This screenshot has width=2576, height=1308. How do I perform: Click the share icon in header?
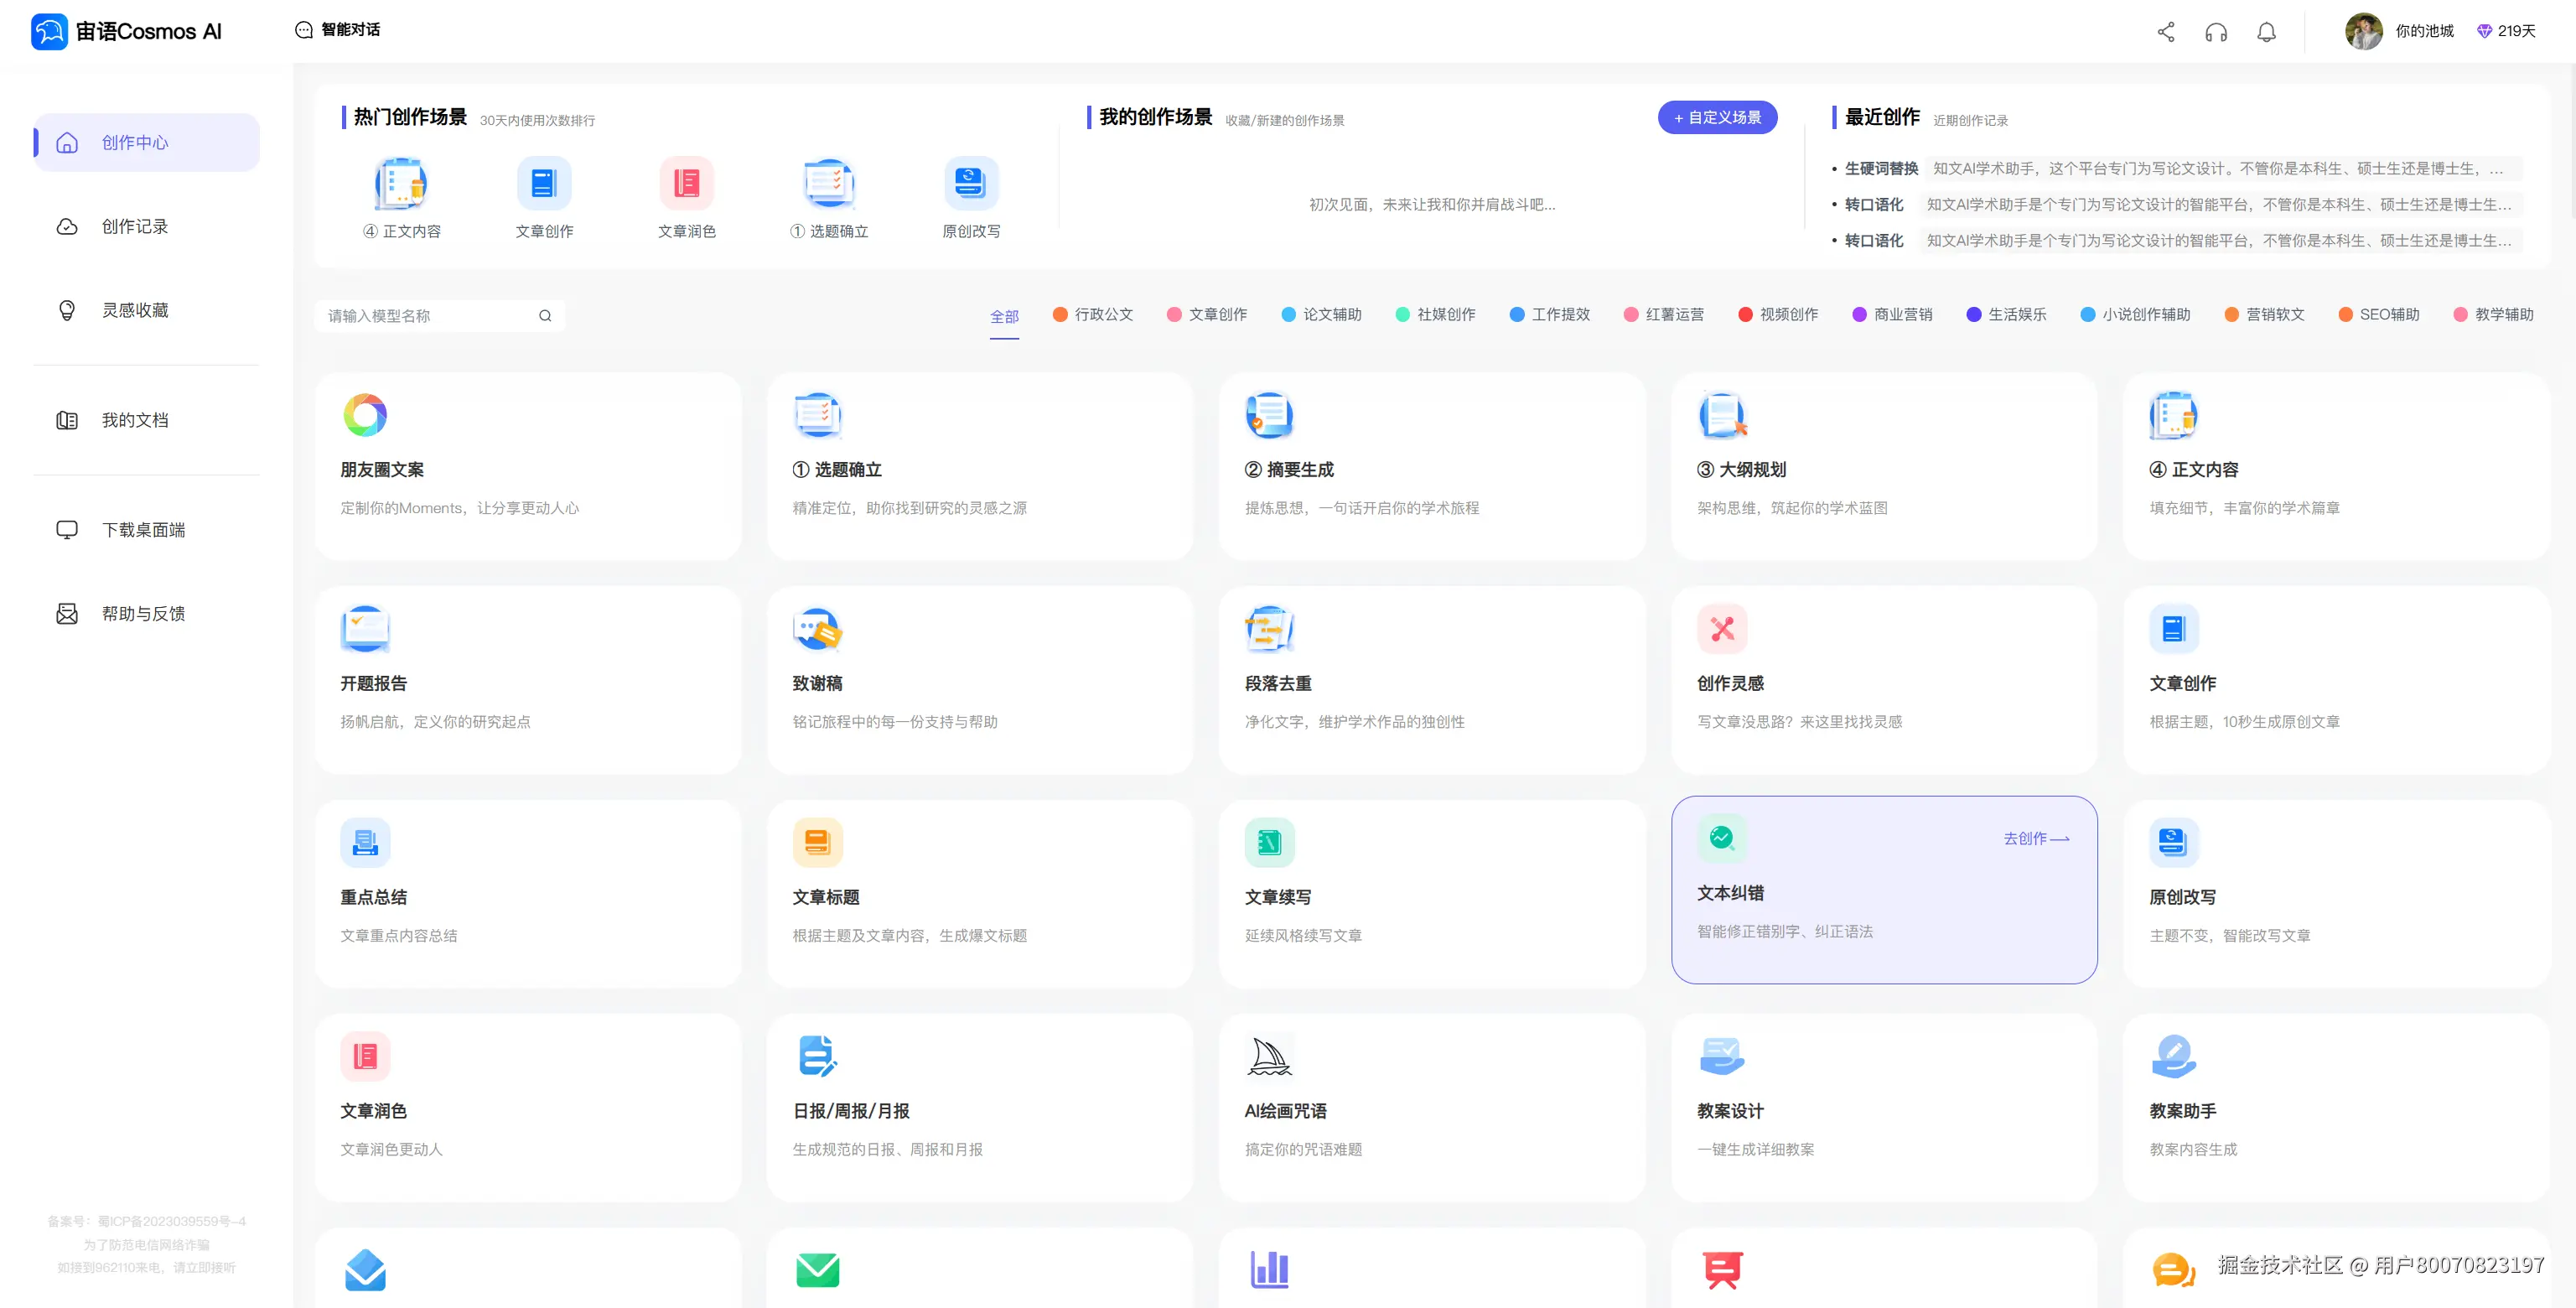pos(2166,32)
